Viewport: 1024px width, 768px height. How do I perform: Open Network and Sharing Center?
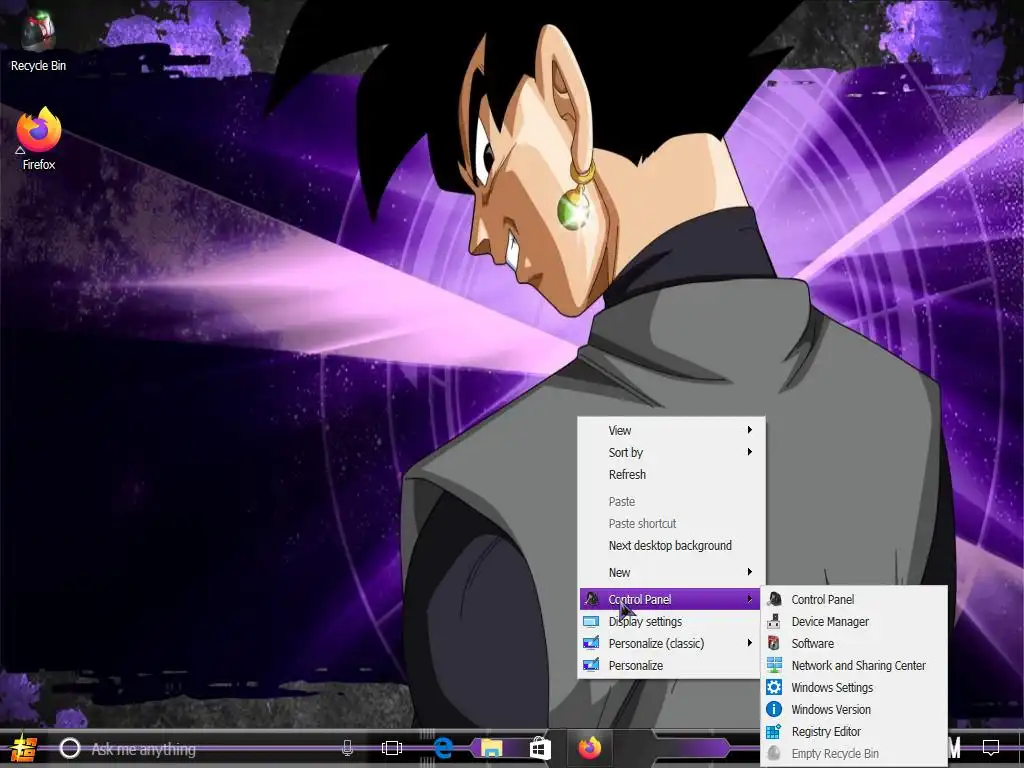pyautogui.click(x=854, y=665)
